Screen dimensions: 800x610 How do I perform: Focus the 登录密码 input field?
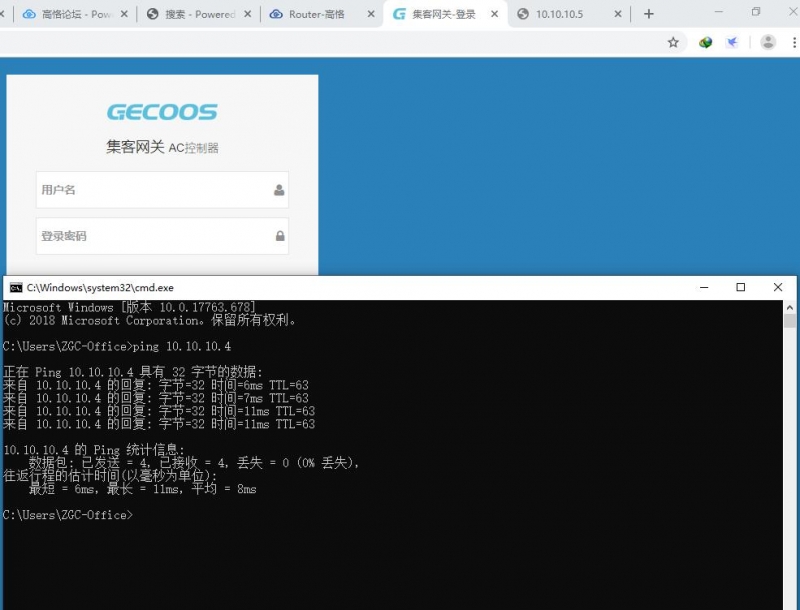[x=162, y=236]
